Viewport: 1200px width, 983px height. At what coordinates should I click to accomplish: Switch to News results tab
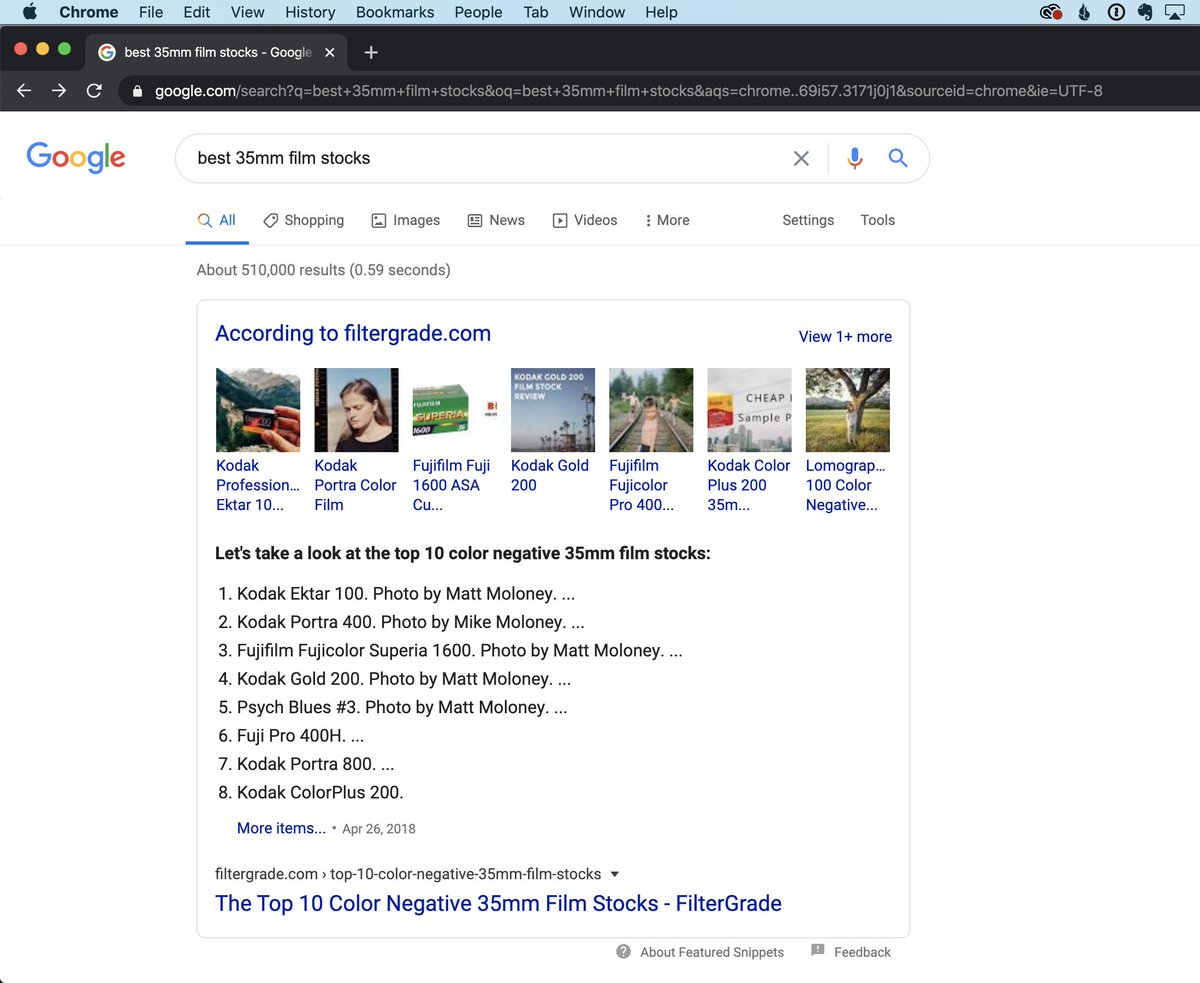point(496,221)
